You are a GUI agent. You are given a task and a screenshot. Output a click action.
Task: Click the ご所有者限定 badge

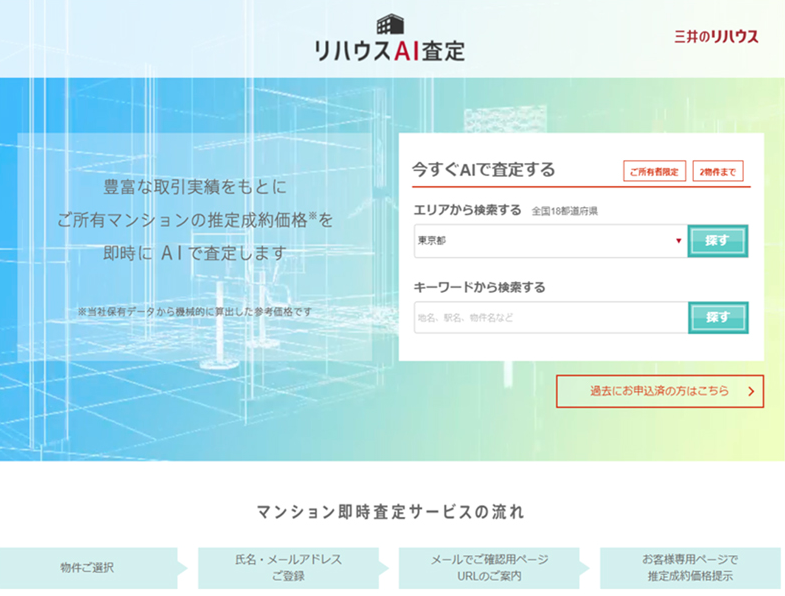[x=654, y=172]
